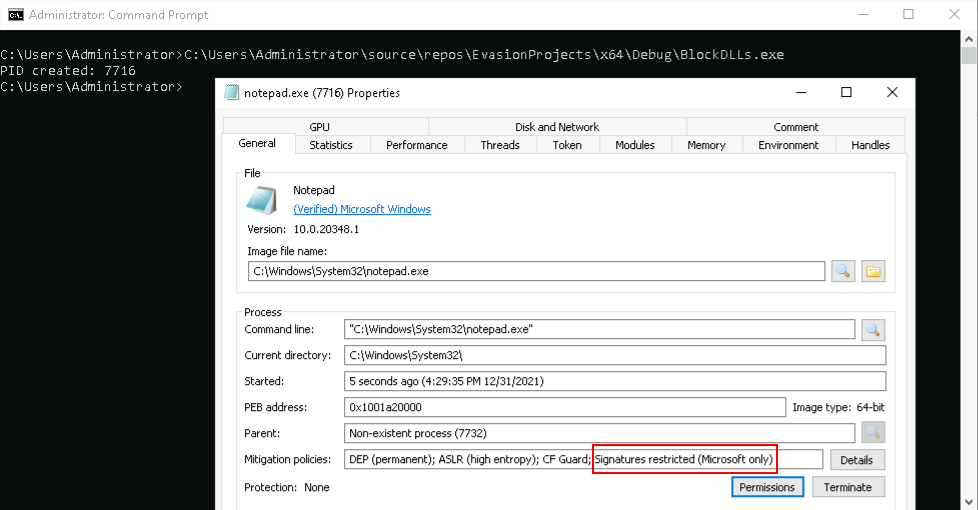978x510 pixels.
Task: Click the Details button for mitigation policies
Action: click(x=857, y=460)
